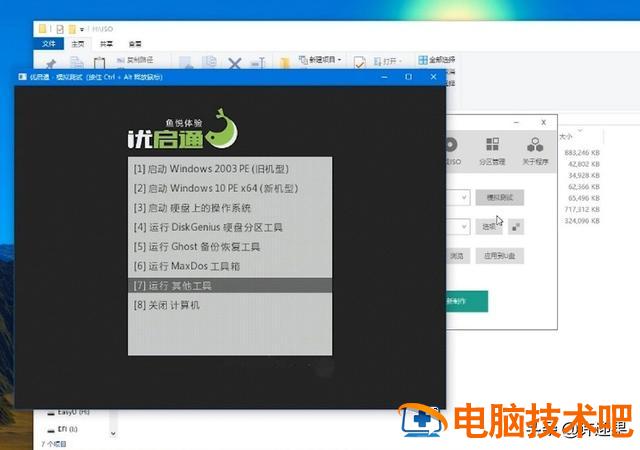
Task: Open 关于程序 in EasyU tool window
Action: click(535, 151)
